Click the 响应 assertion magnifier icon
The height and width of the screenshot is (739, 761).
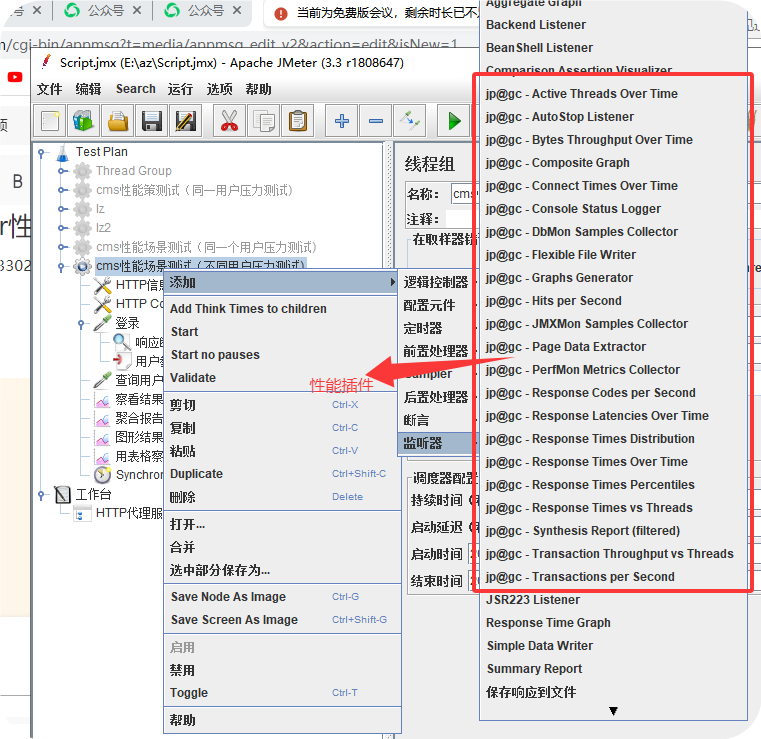[x=122, y=342]
